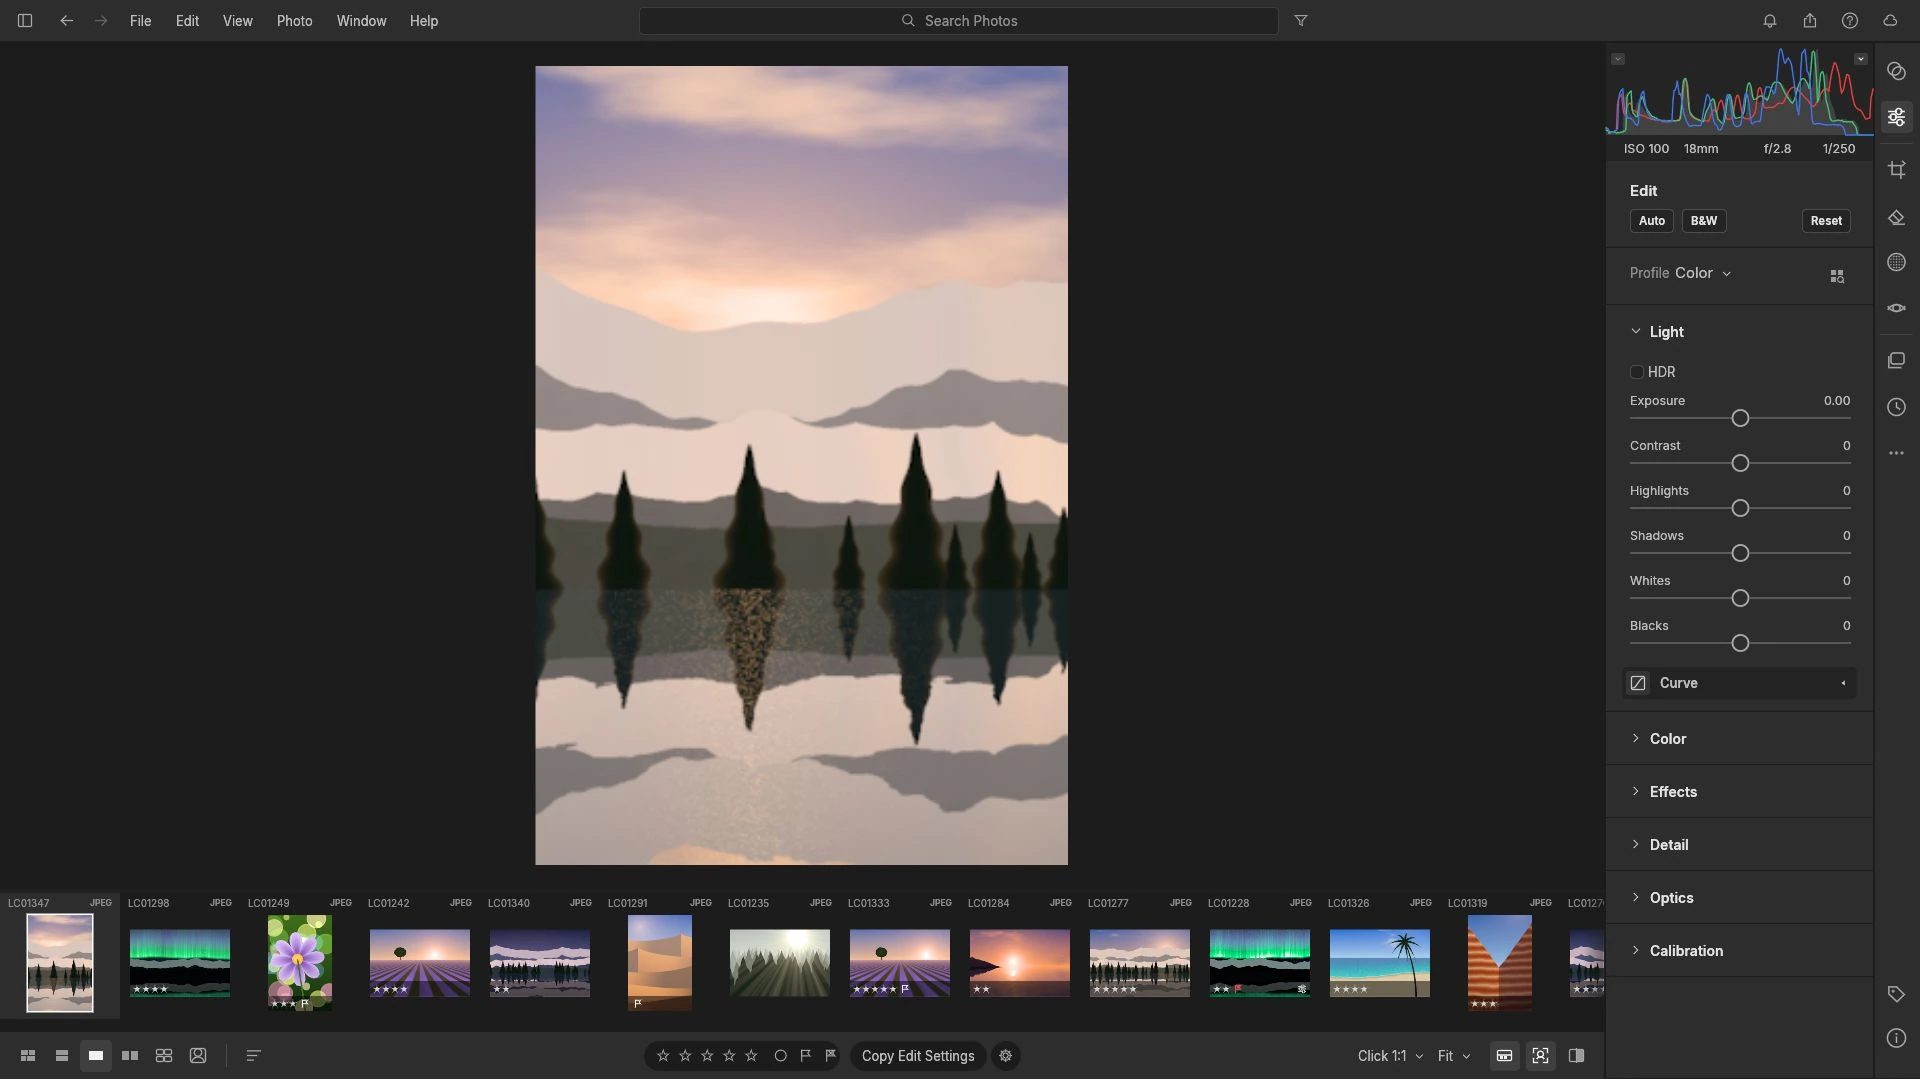Screen dimensions: 1920x1079
Task: Check cloud sync status icon
Action: 1889,20
